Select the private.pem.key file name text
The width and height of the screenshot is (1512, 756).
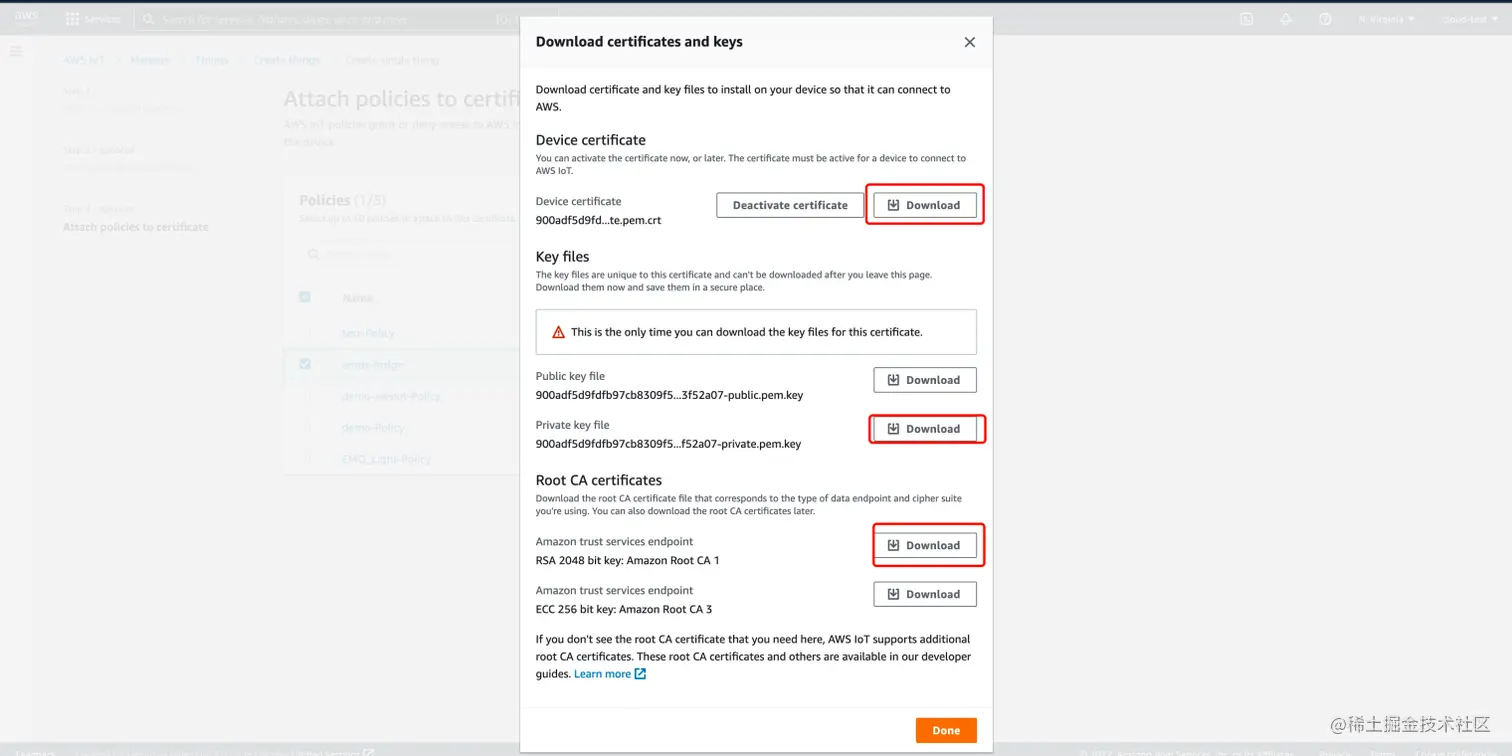pos(668,444)
